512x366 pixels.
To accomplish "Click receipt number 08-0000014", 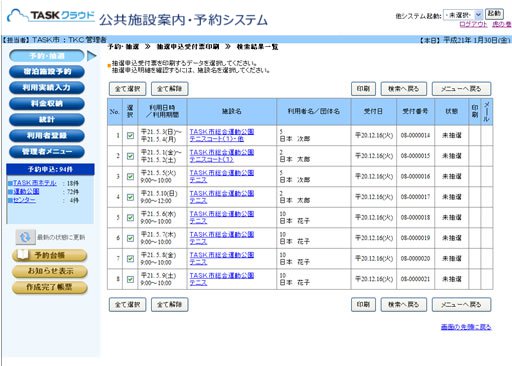I will point(415,135).
